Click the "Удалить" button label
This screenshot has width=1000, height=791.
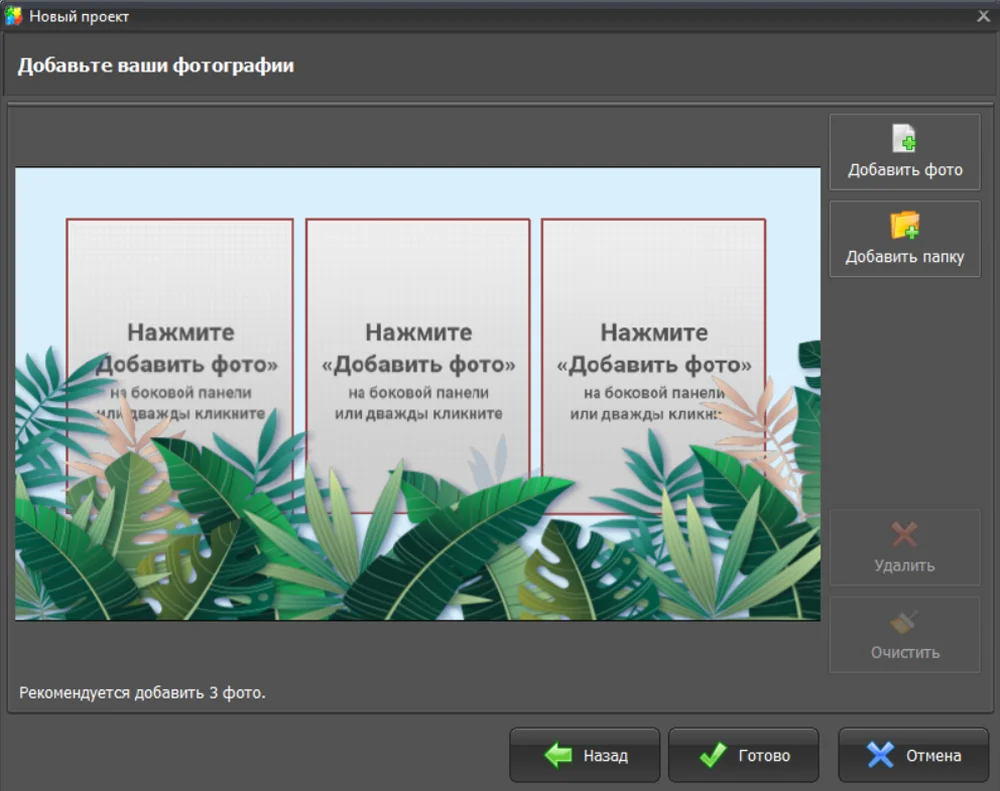pyautogui.click(x=904, y=565)
